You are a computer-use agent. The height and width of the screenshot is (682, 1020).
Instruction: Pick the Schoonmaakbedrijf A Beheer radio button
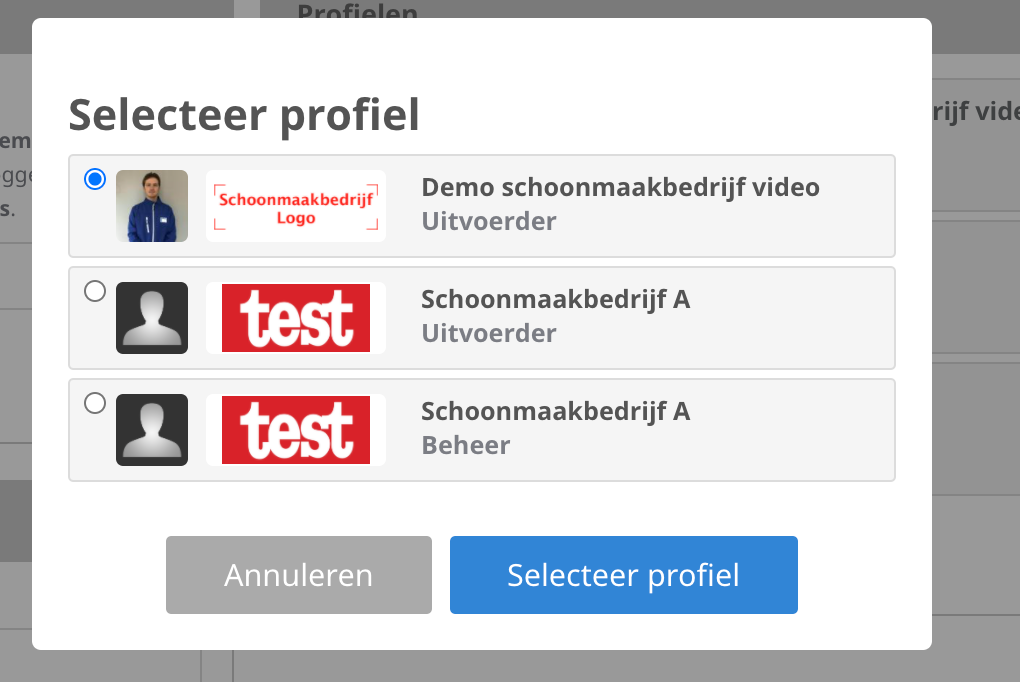click(95, 404)
